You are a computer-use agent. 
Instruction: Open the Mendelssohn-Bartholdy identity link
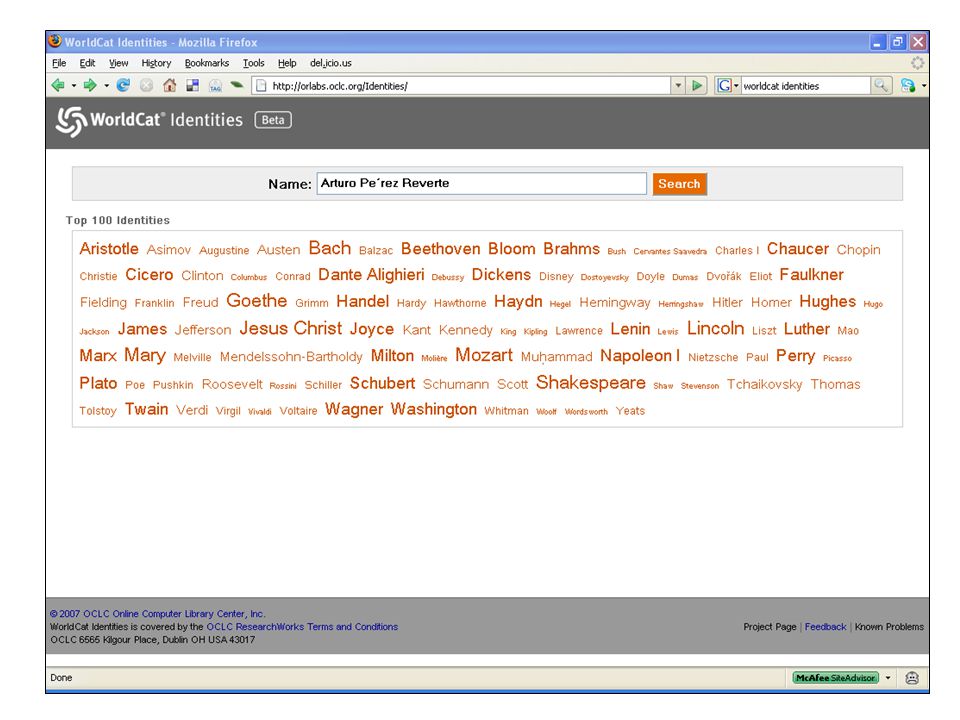[291, 356]
